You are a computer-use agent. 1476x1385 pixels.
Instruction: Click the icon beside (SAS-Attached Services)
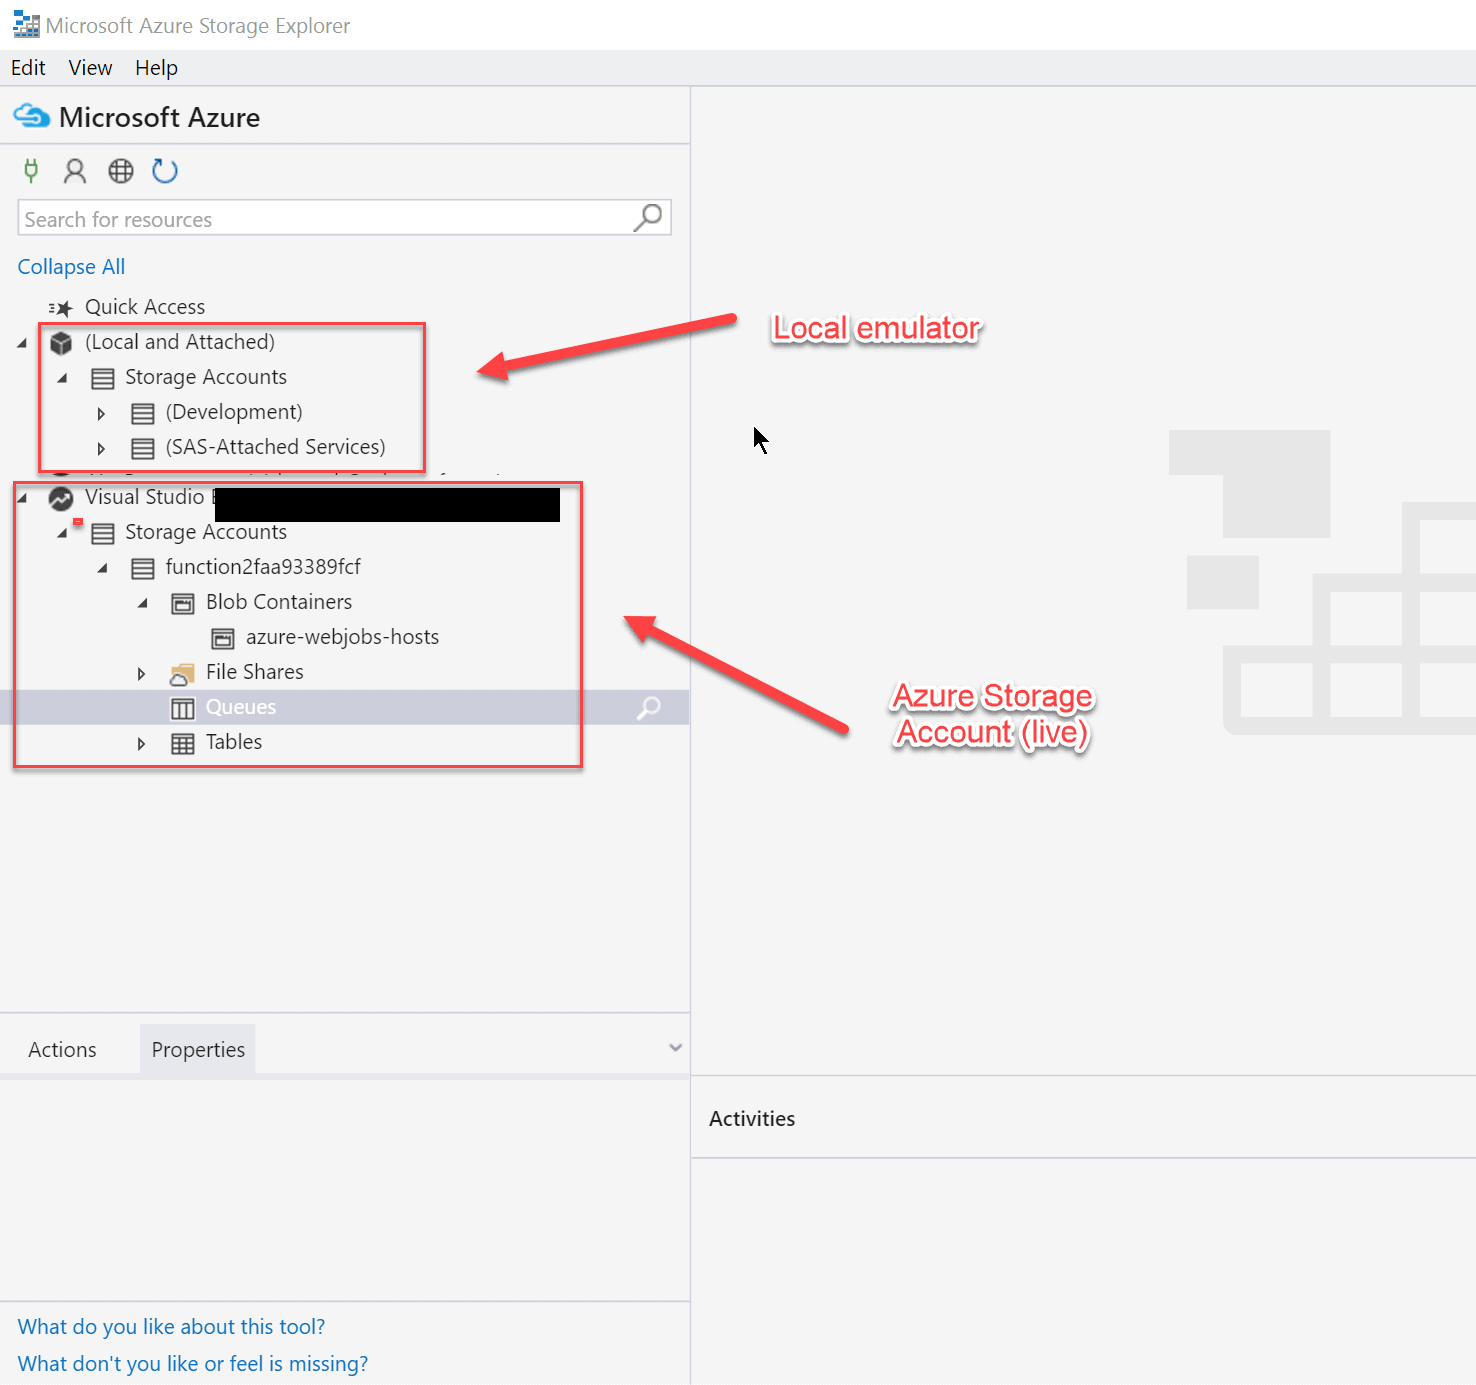143,448
